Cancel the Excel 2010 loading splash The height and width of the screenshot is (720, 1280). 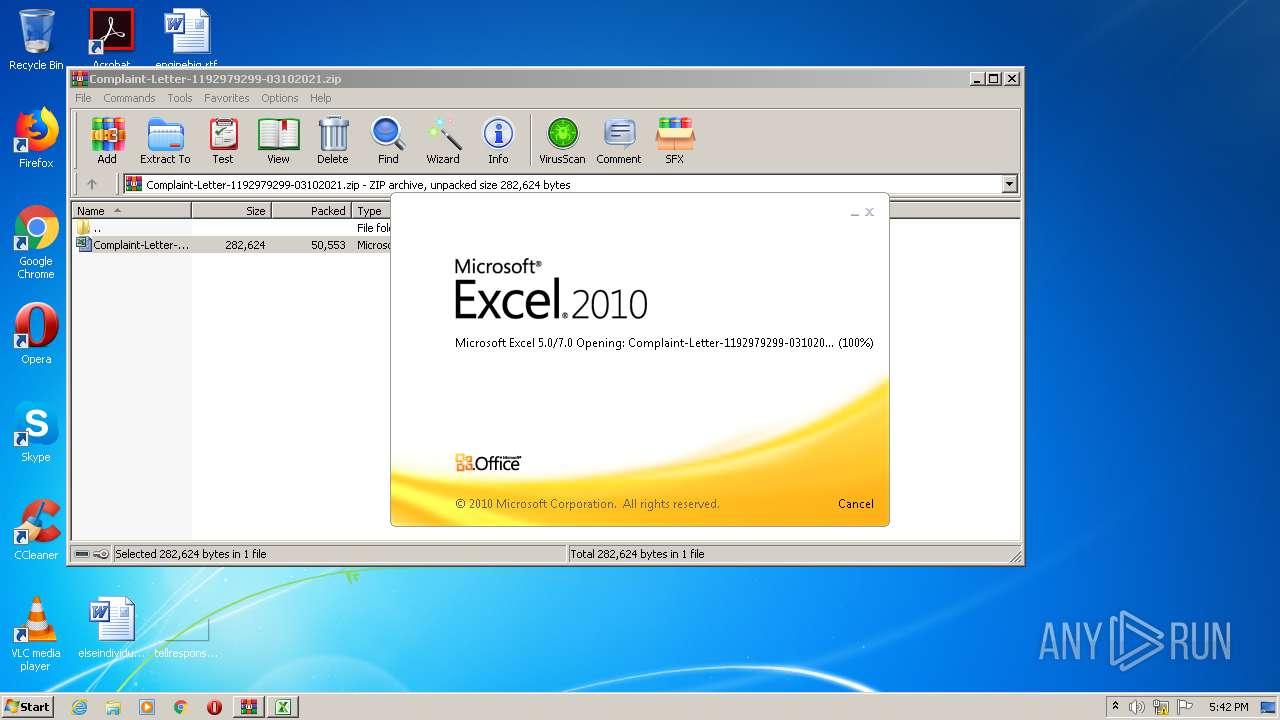click(856, 504)
